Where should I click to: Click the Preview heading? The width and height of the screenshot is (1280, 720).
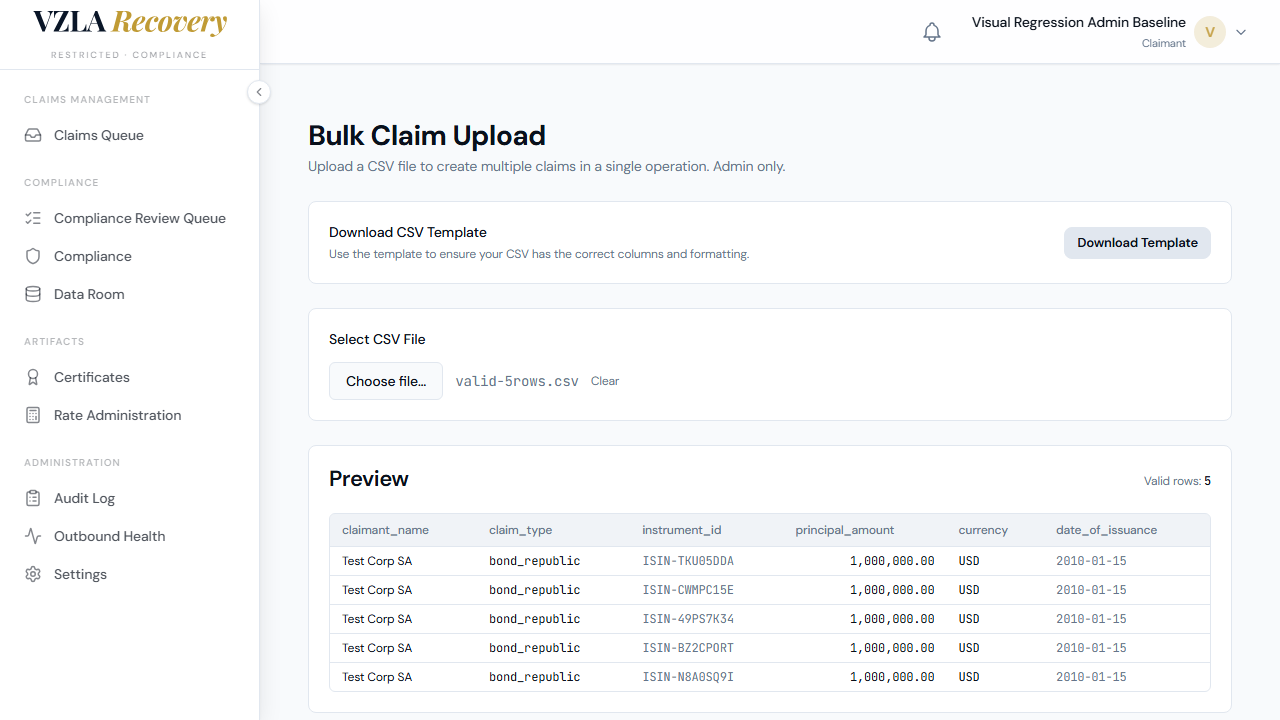369,479
